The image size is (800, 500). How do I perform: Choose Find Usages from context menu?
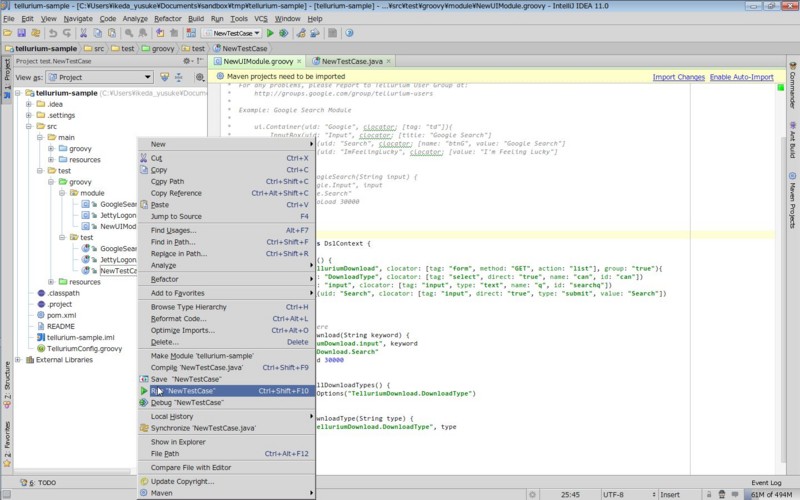tap(227, 230)
